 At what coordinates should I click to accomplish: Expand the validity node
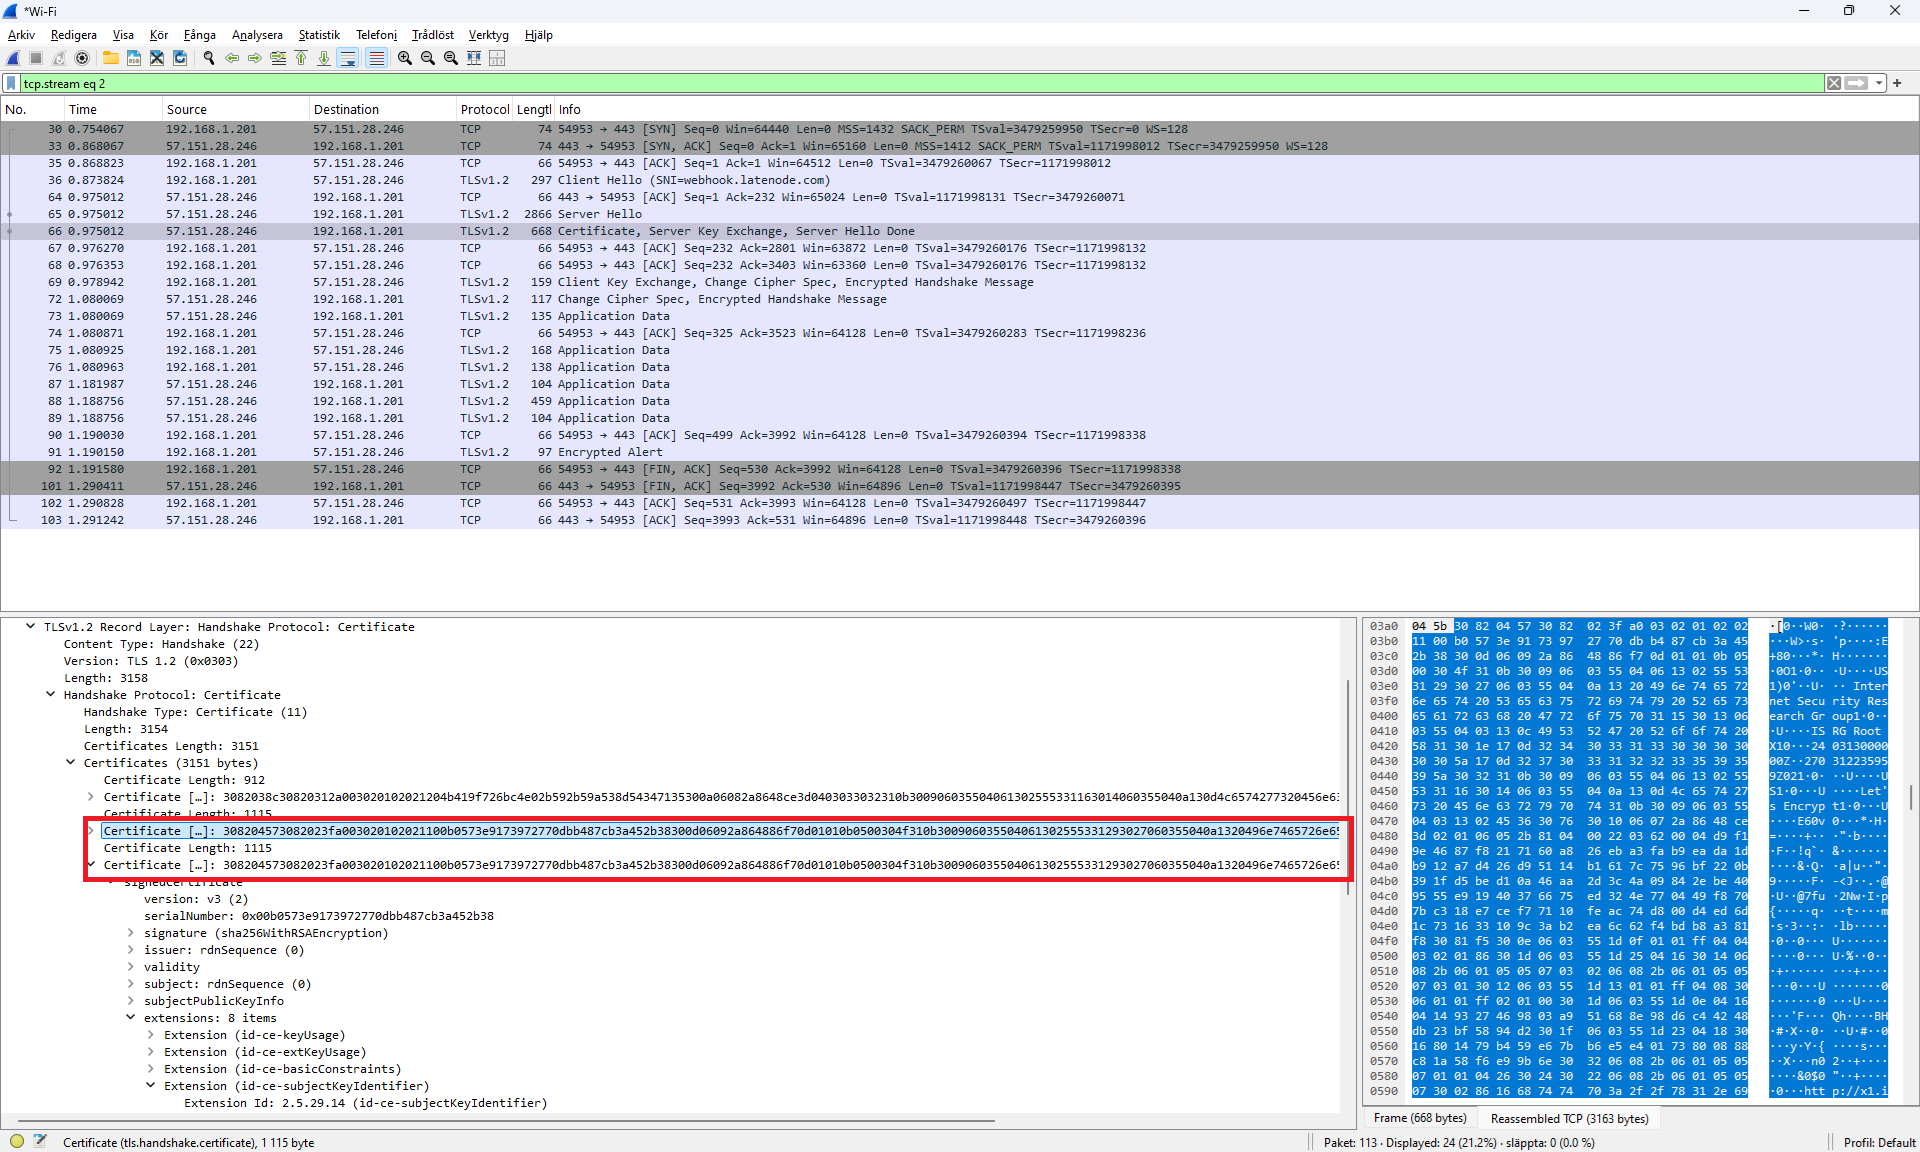pyautogui.click(x=130, y=967)
